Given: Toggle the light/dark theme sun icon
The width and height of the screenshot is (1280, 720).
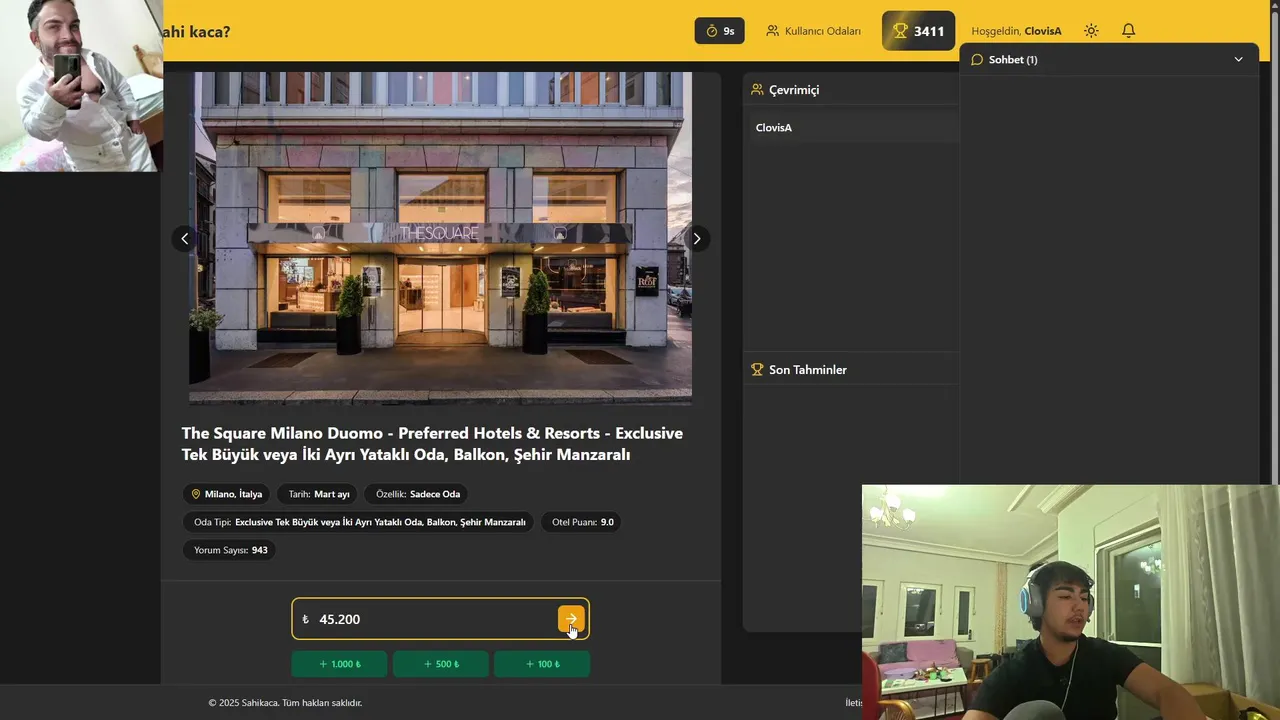Looking at the screenshot, I should tap(1091, 31).
